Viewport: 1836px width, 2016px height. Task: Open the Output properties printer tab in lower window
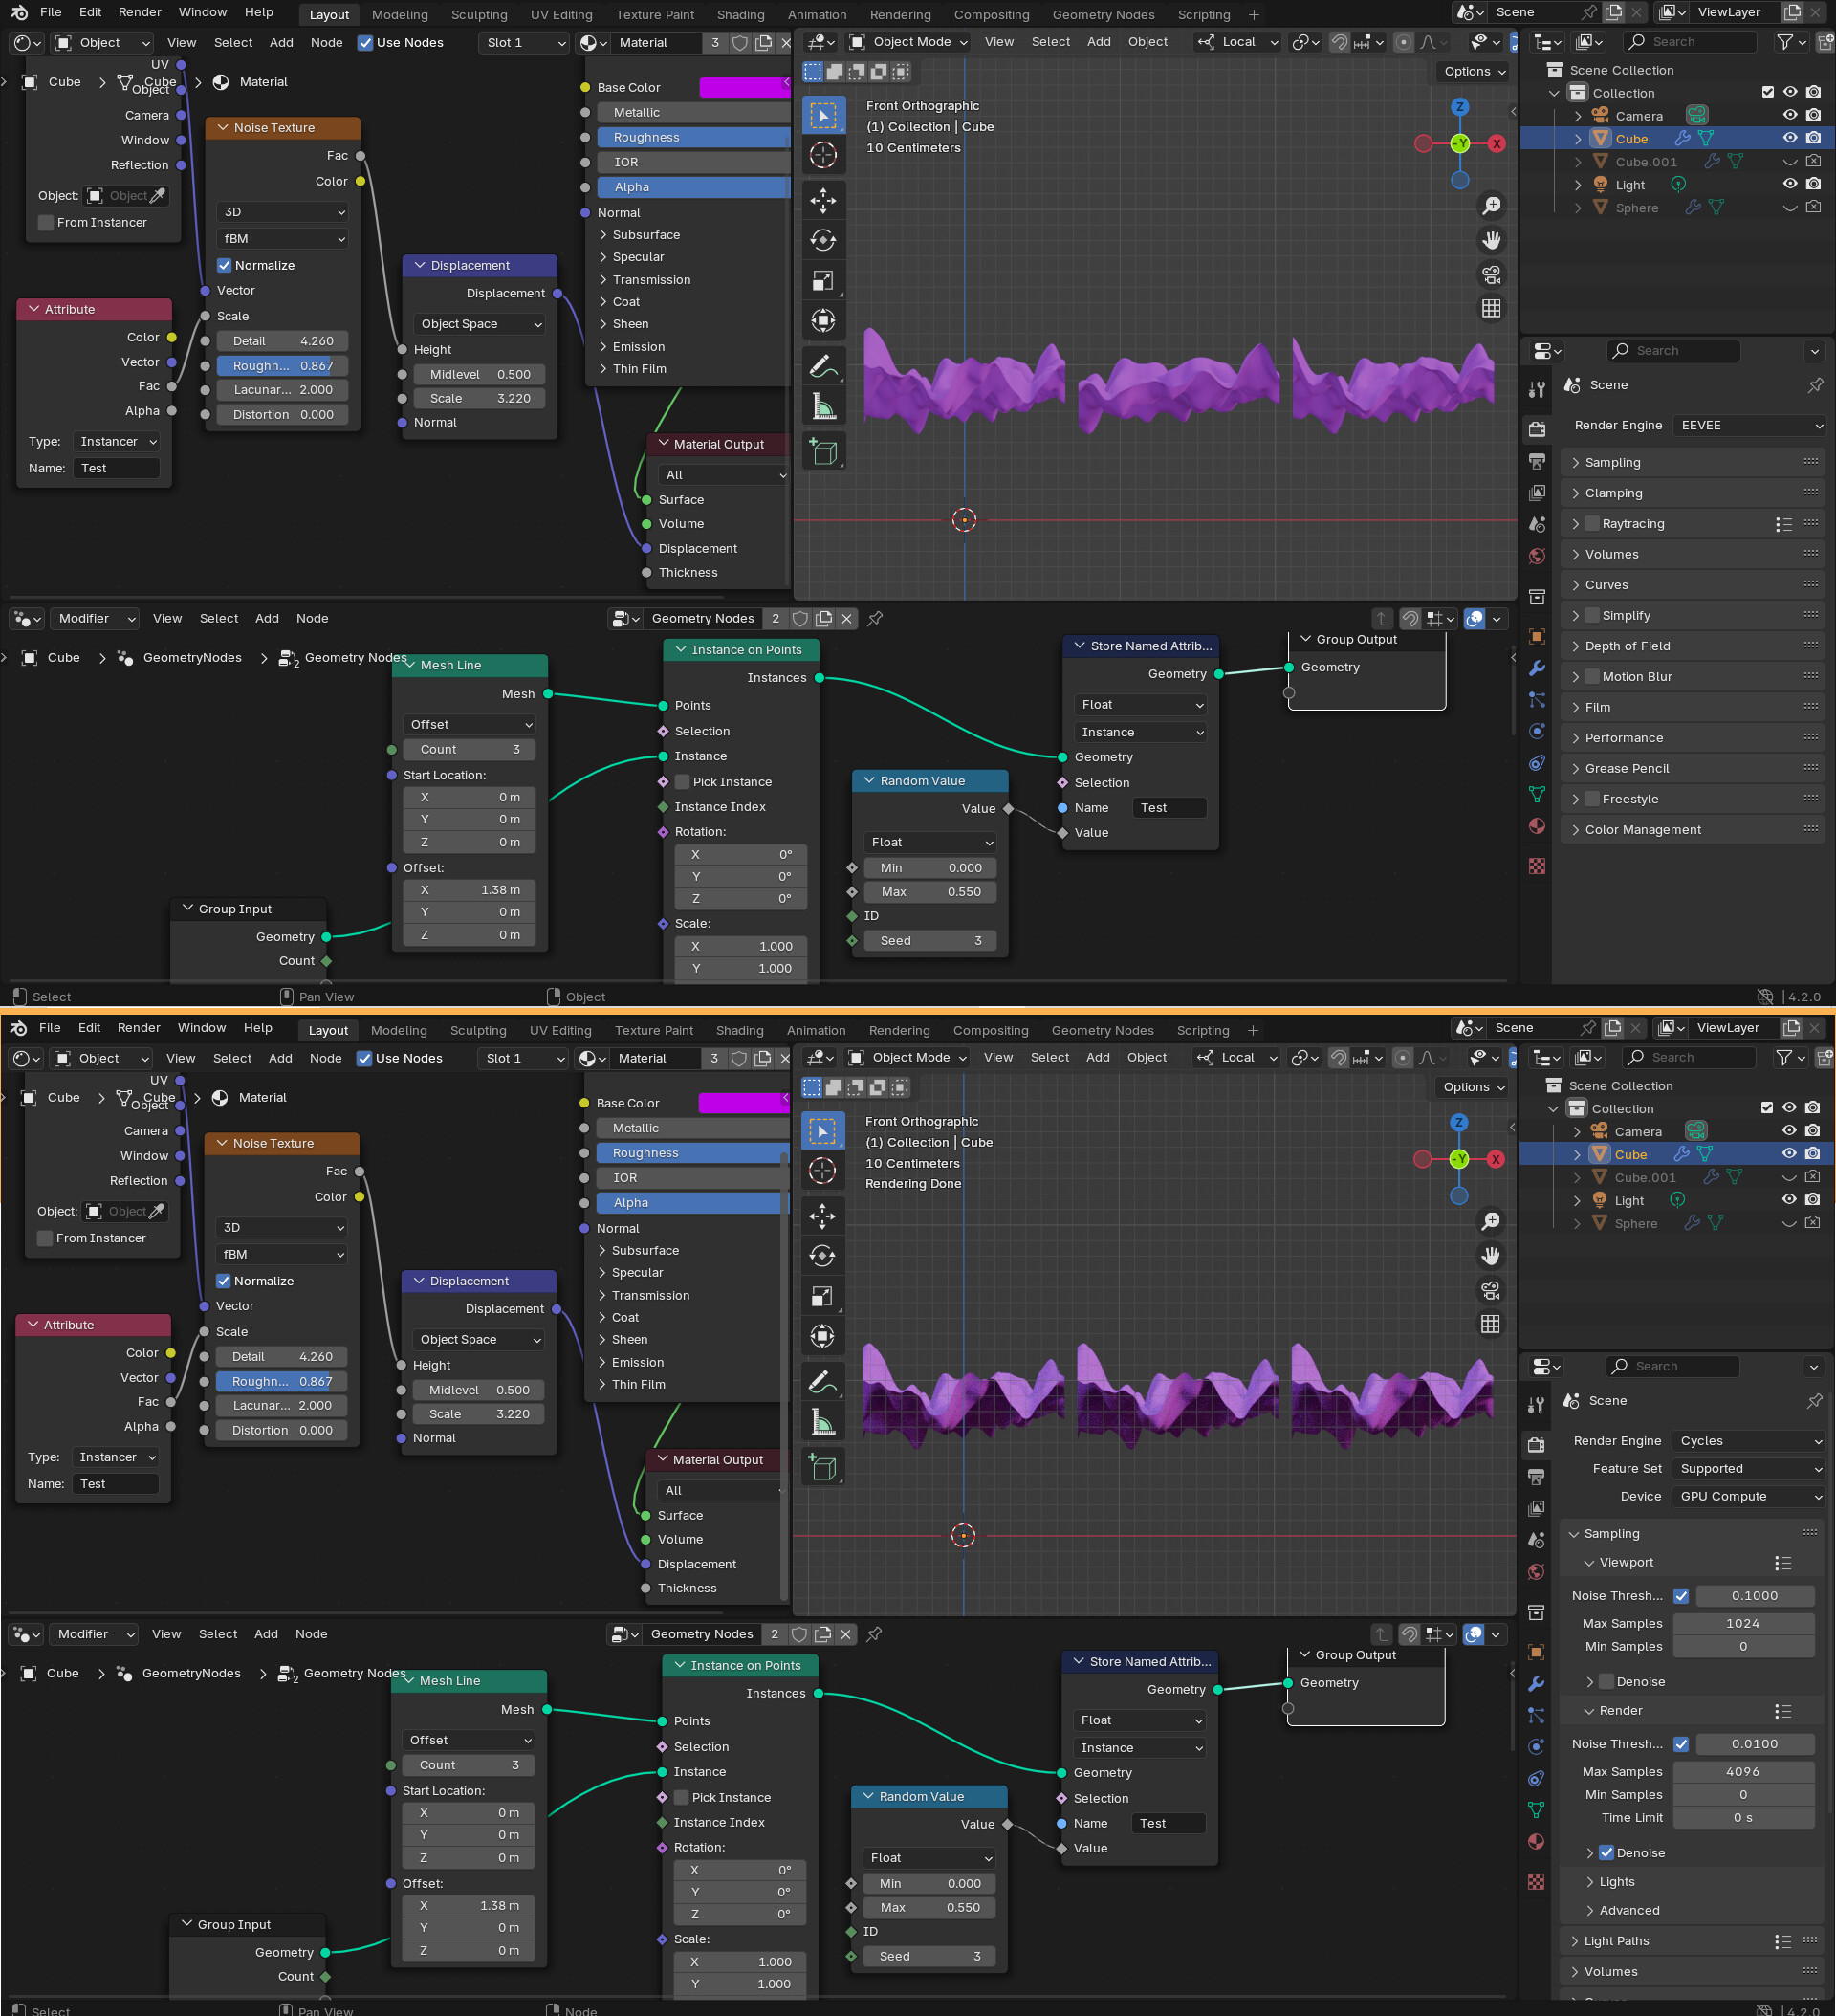point(1536,1476)
